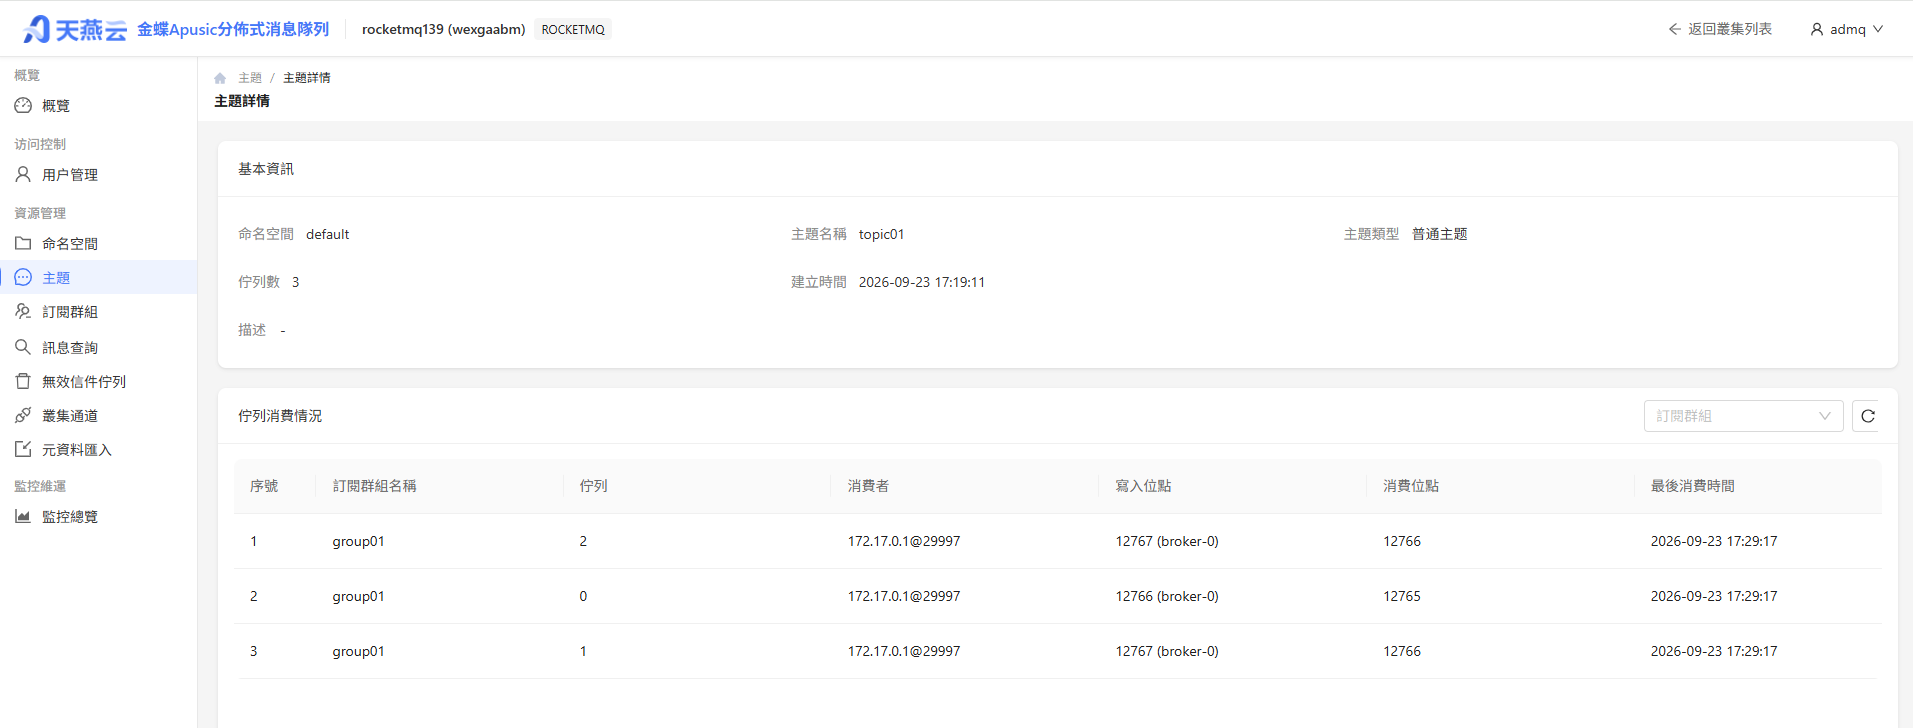Image resolution: width=1913 pixels, height=728 pixels.
Task: Open 無效信件佇列 in sidebar
Action: pos(98,381)
